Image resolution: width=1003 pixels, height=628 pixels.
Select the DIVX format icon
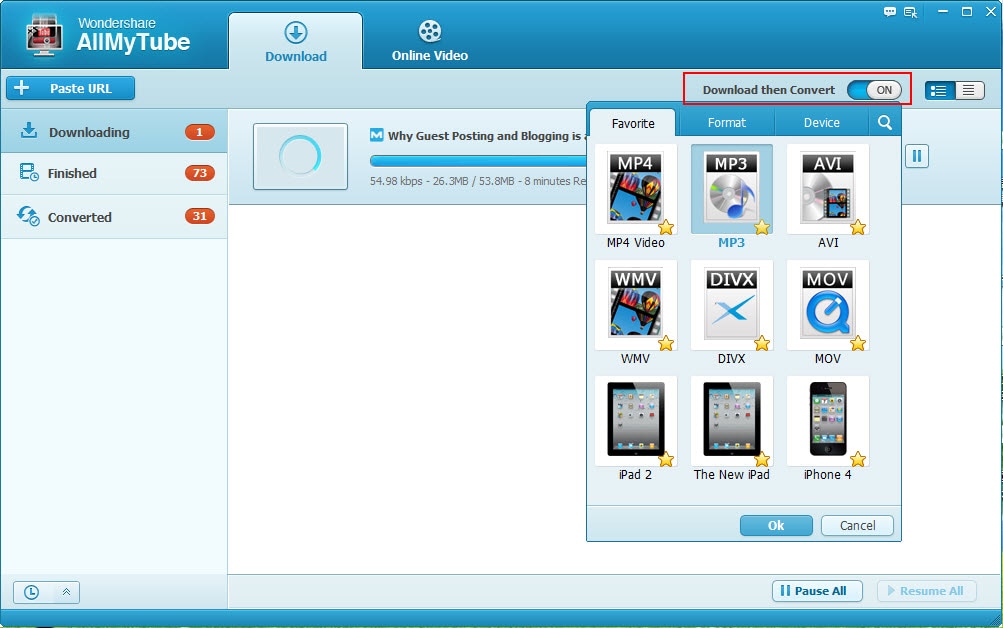pyautogui.click(x=731, y=305)
